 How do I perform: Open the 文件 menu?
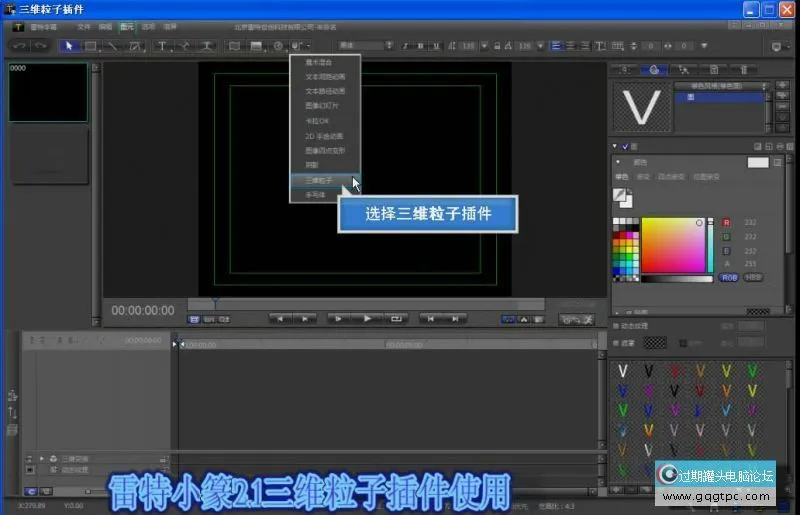(84, 27)
